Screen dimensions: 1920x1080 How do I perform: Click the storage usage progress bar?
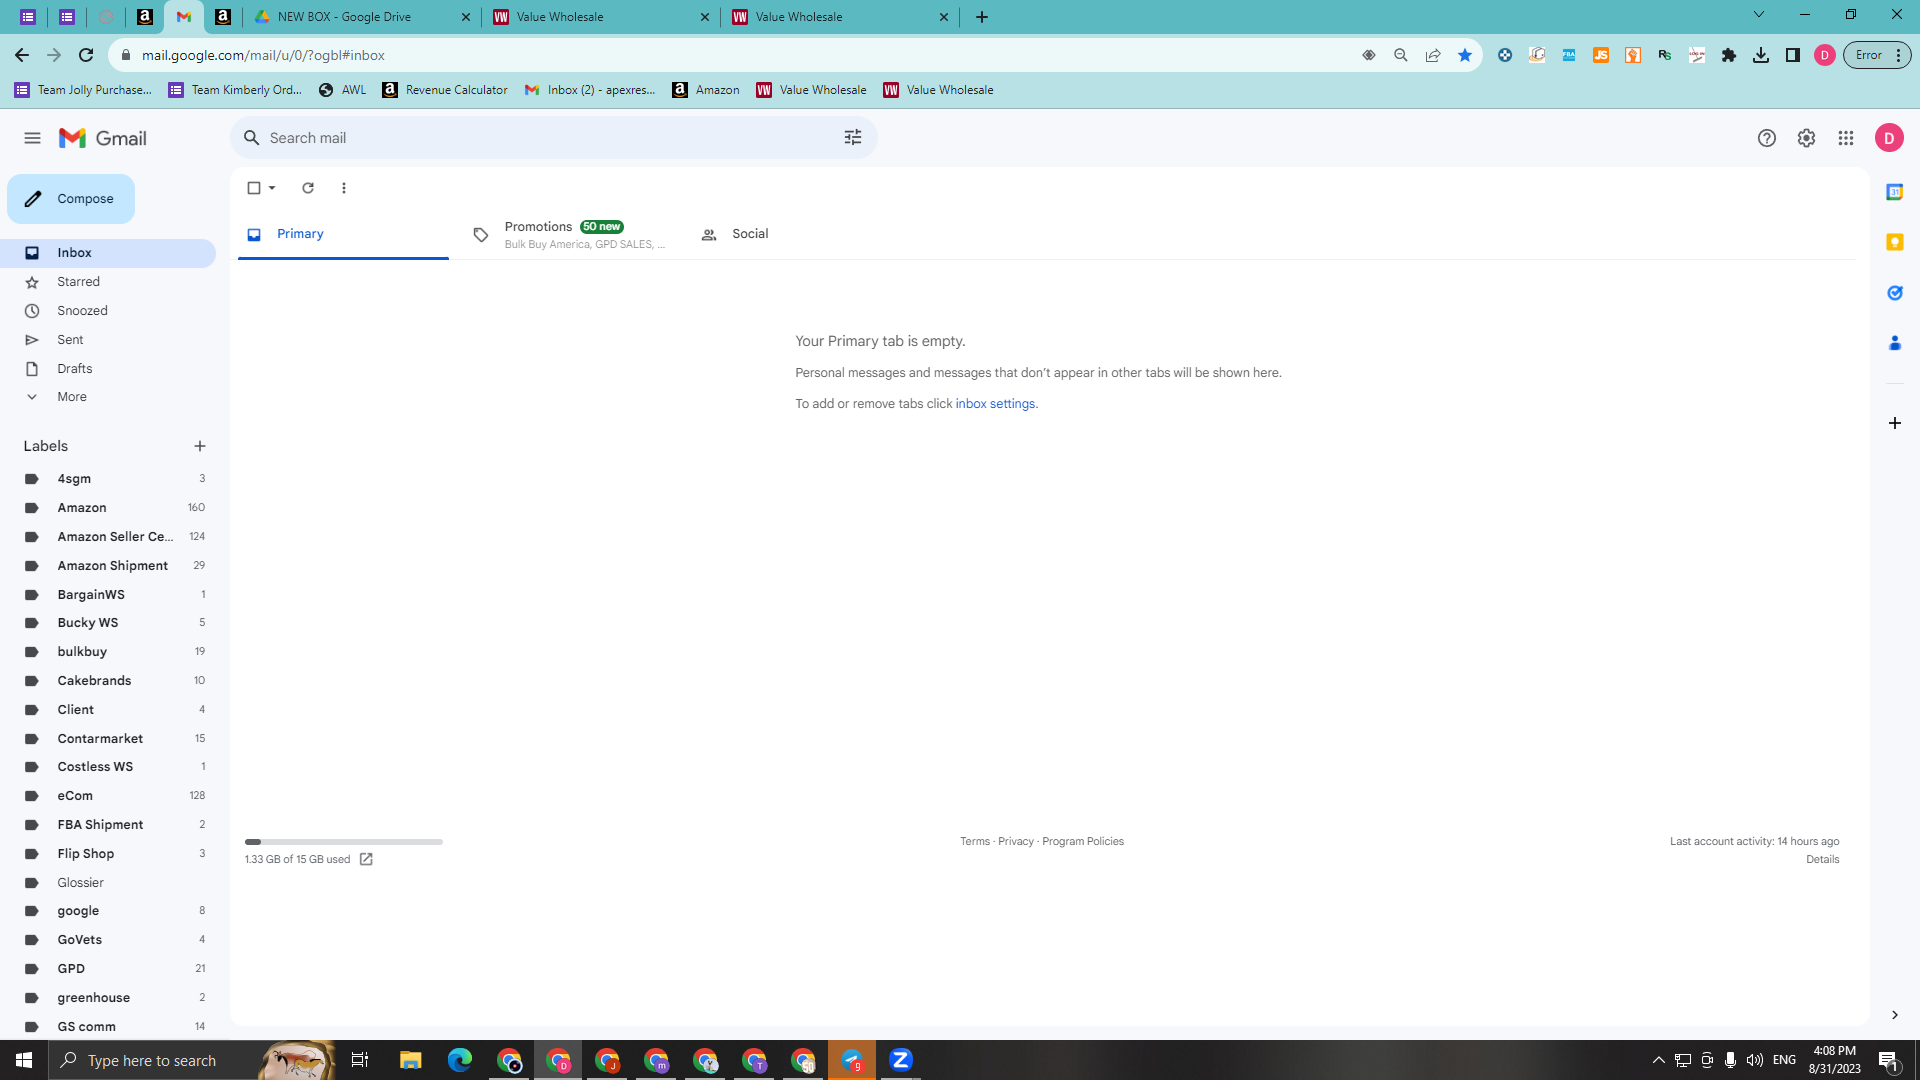(344, 842)
